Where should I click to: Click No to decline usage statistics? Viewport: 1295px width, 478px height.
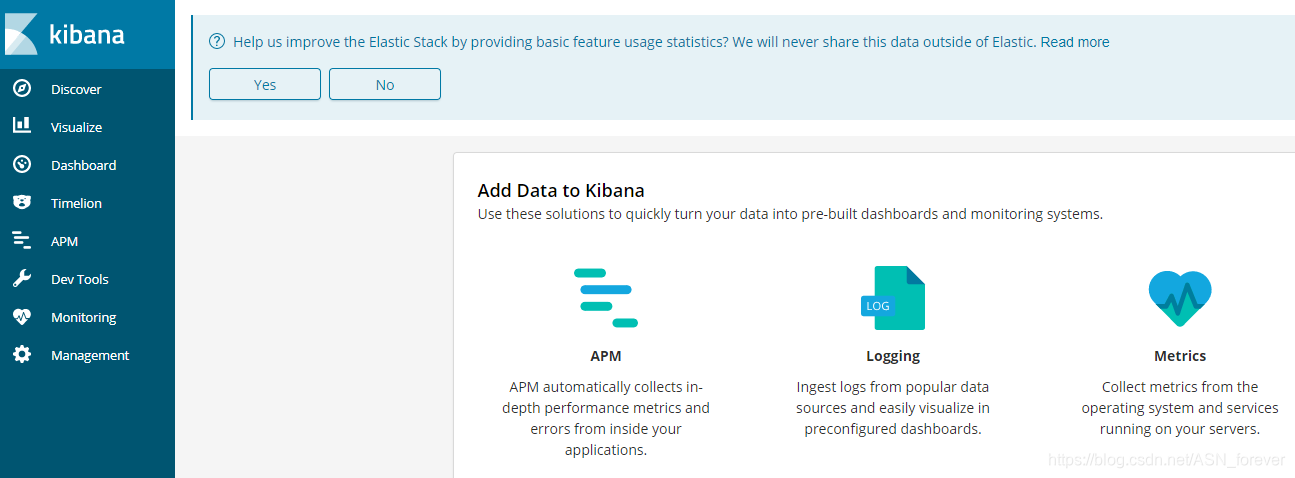(385, 84)
